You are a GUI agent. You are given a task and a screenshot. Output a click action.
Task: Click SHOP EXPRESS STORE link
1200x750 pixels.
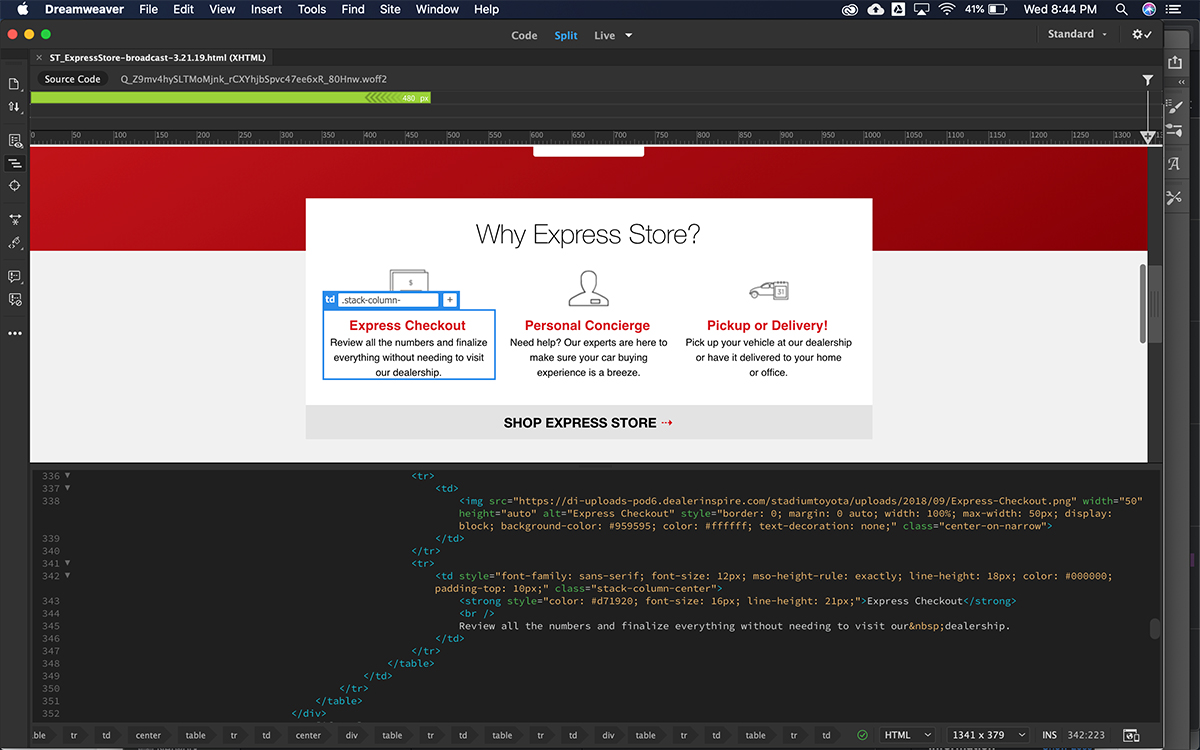tap(588, 423)
